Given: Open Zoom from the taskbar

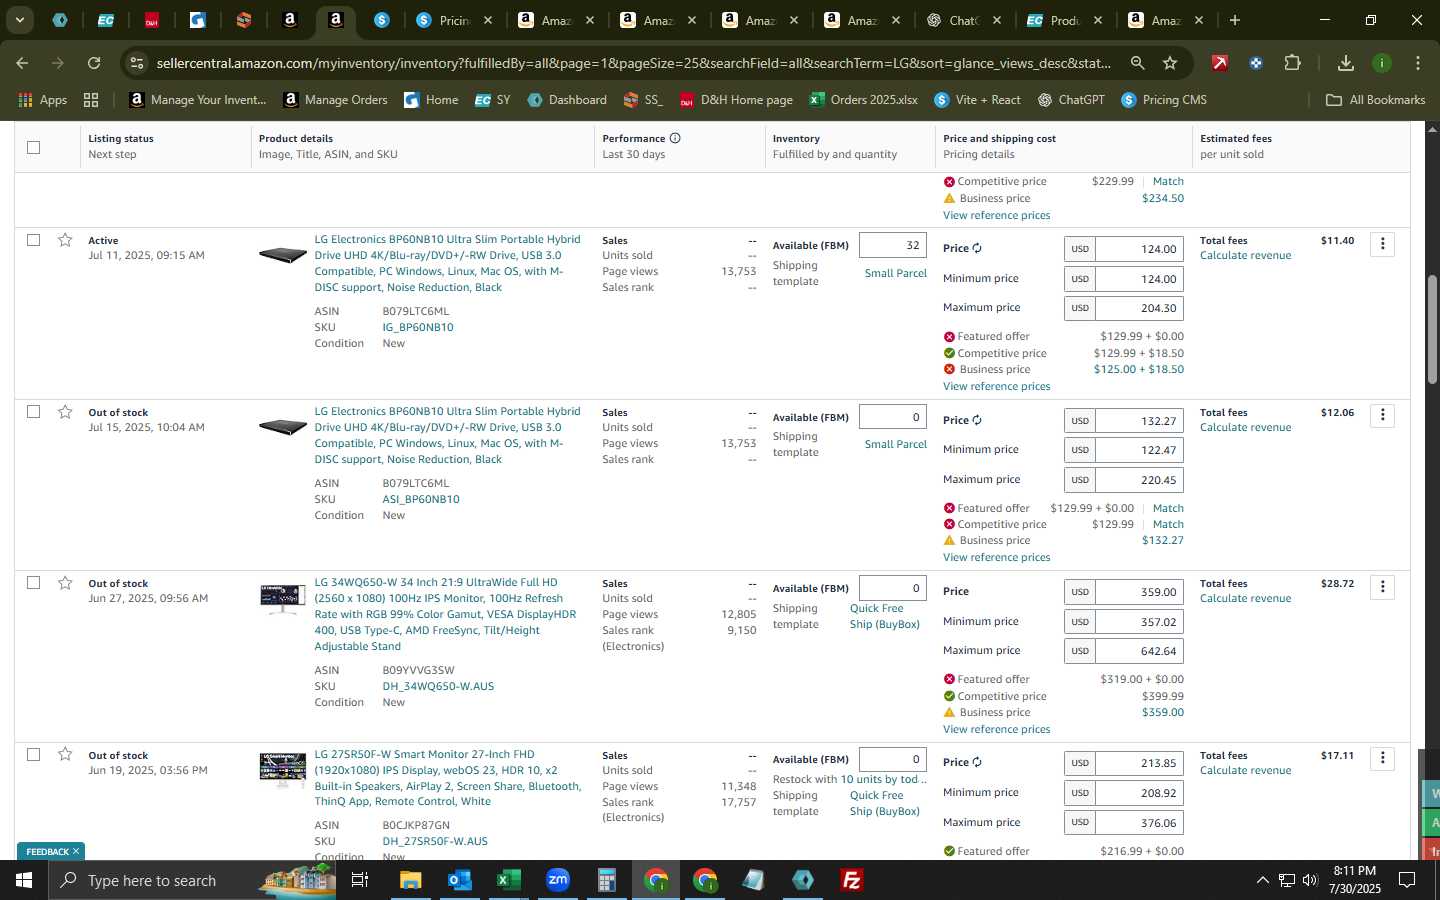Looking at the screenshot, I should (x=558, y=880).
